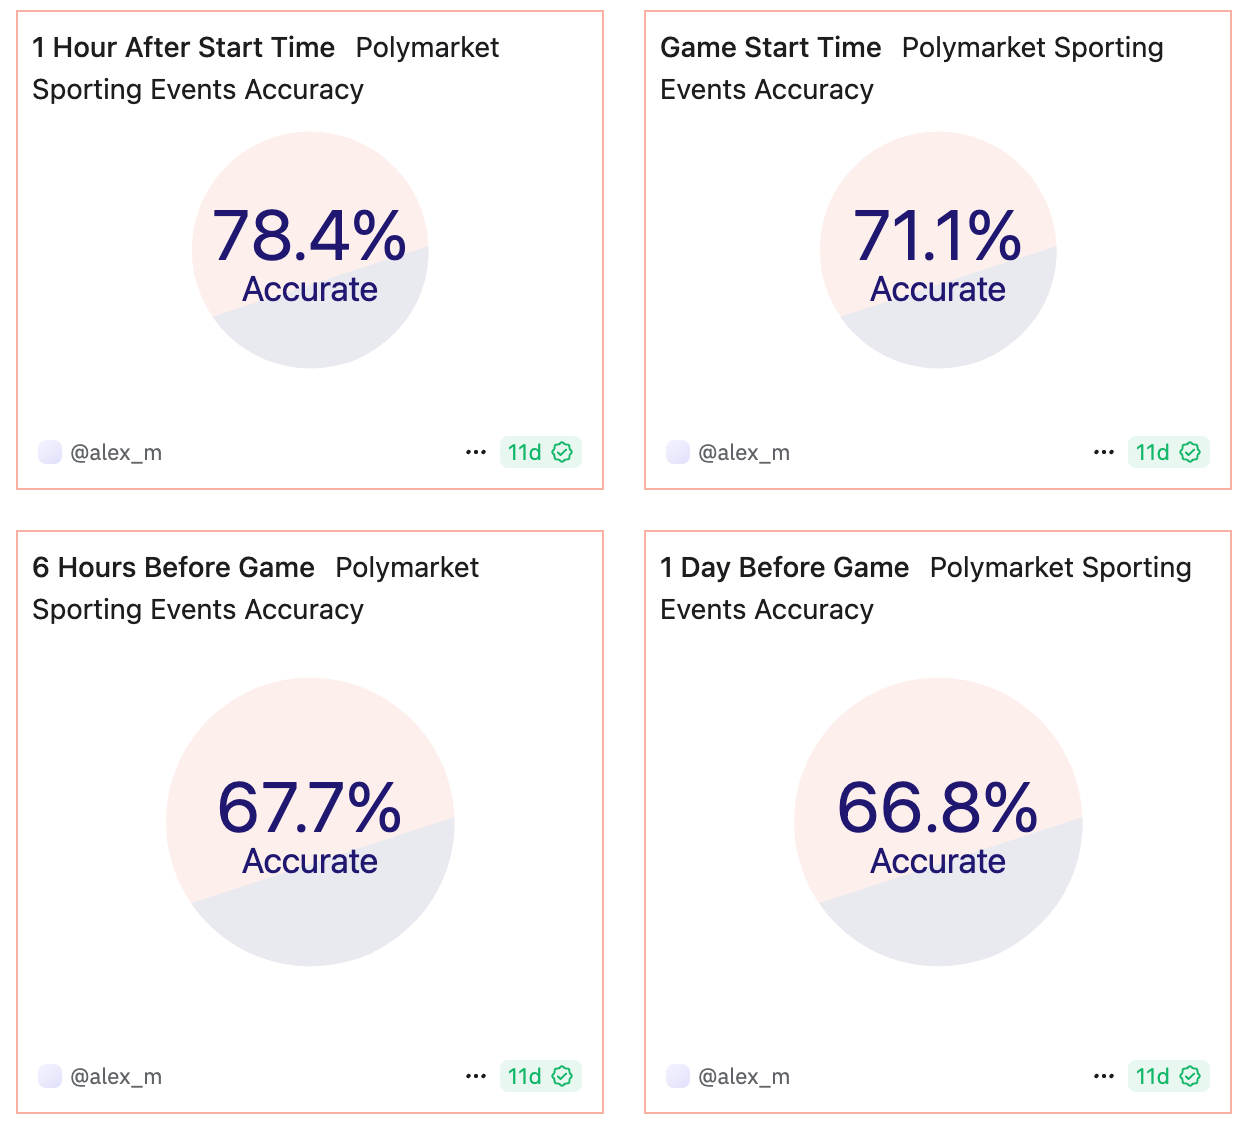
Task: Click the 78.4% Accurate pie chart
Action: click(x=310, y=250)
